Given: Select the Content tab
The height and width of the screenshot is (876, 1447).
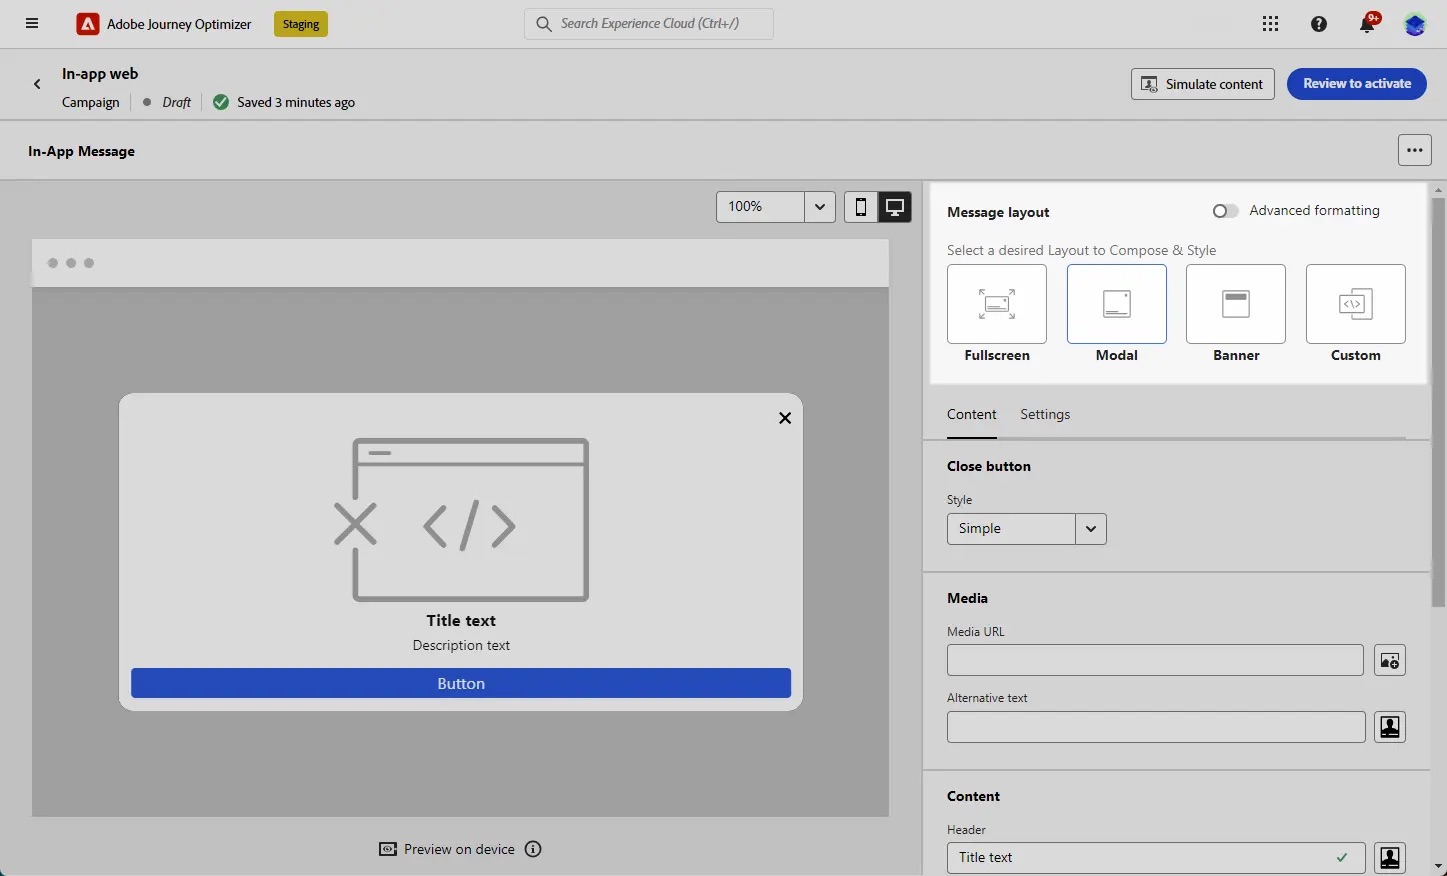Looking at the screenshot, I should 971,414.
